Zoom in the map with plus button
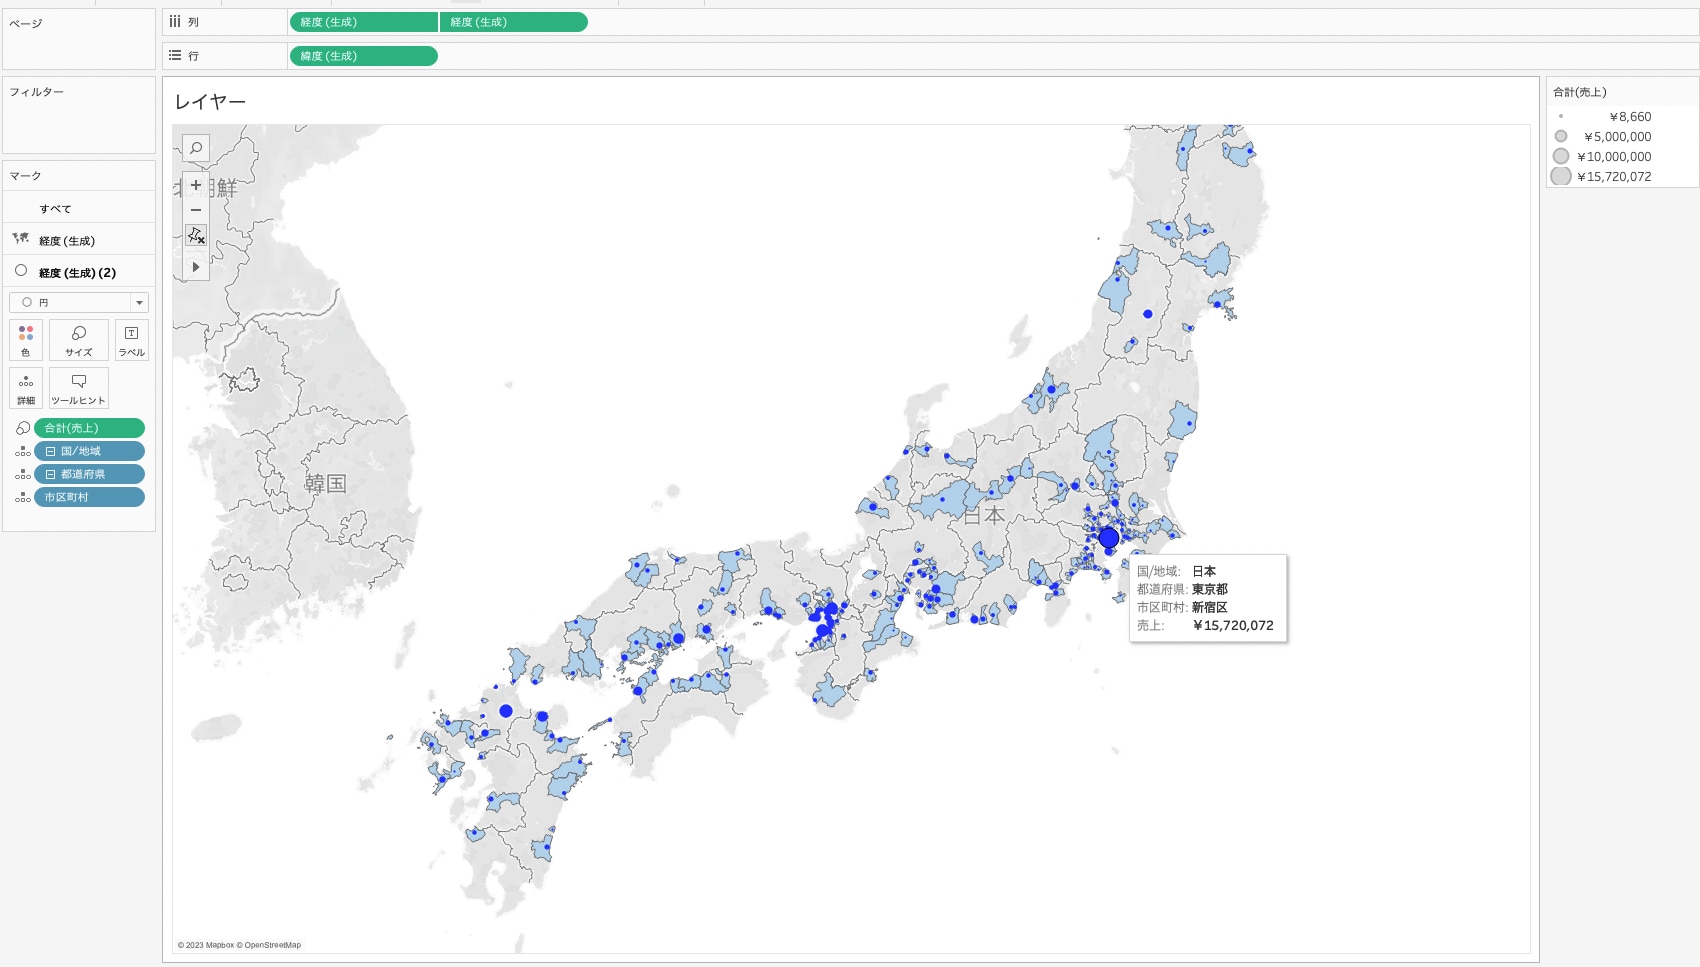The image size is (1700, 967). click(196, 185)
